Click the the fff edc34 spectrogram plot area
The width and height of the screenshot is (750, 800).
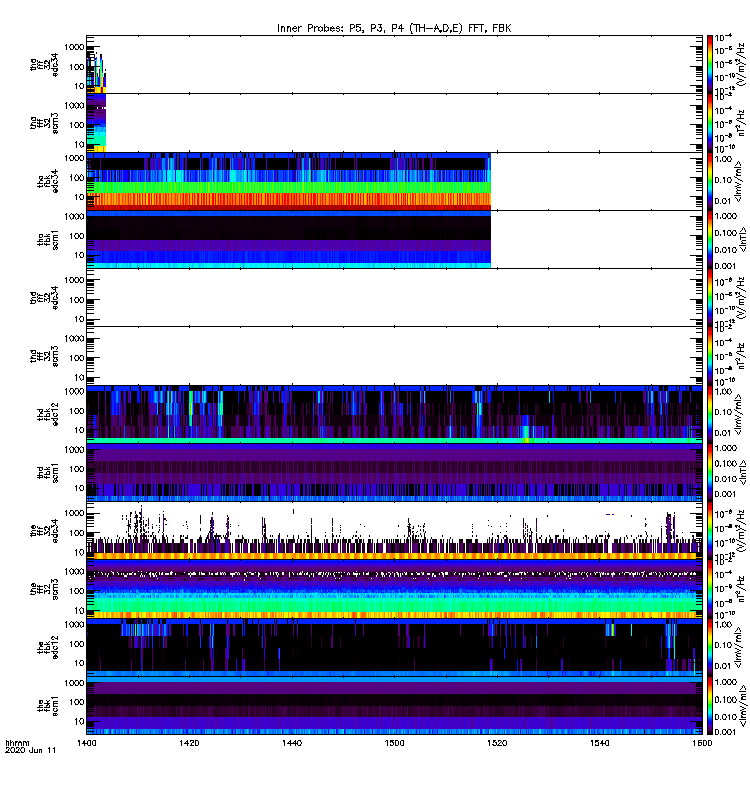point(394,531)
